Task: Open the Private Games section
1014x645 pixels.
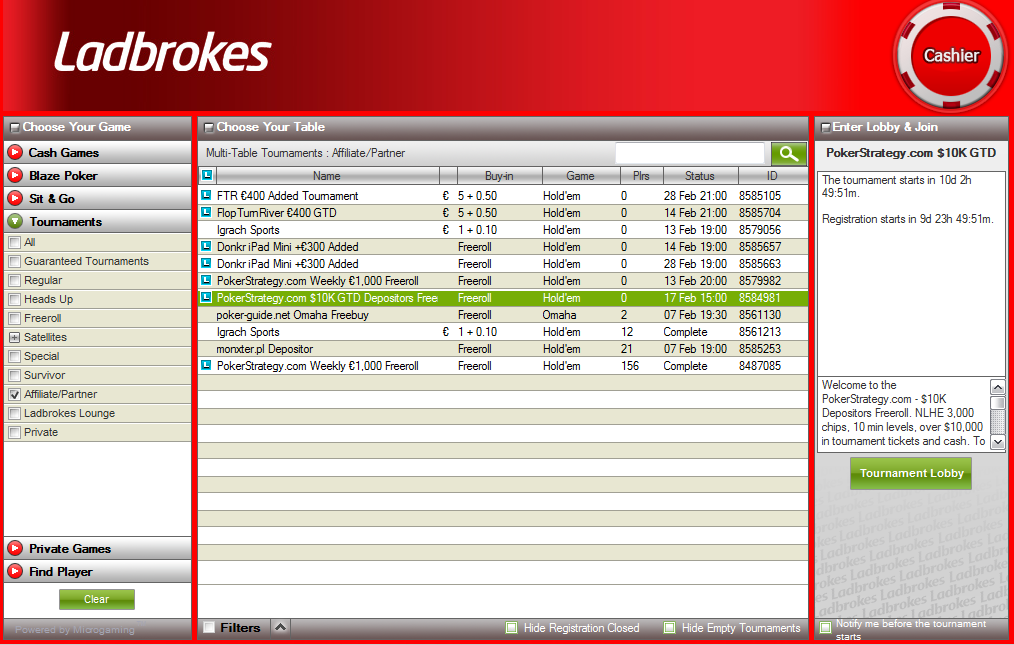Action: coord(98,549)
